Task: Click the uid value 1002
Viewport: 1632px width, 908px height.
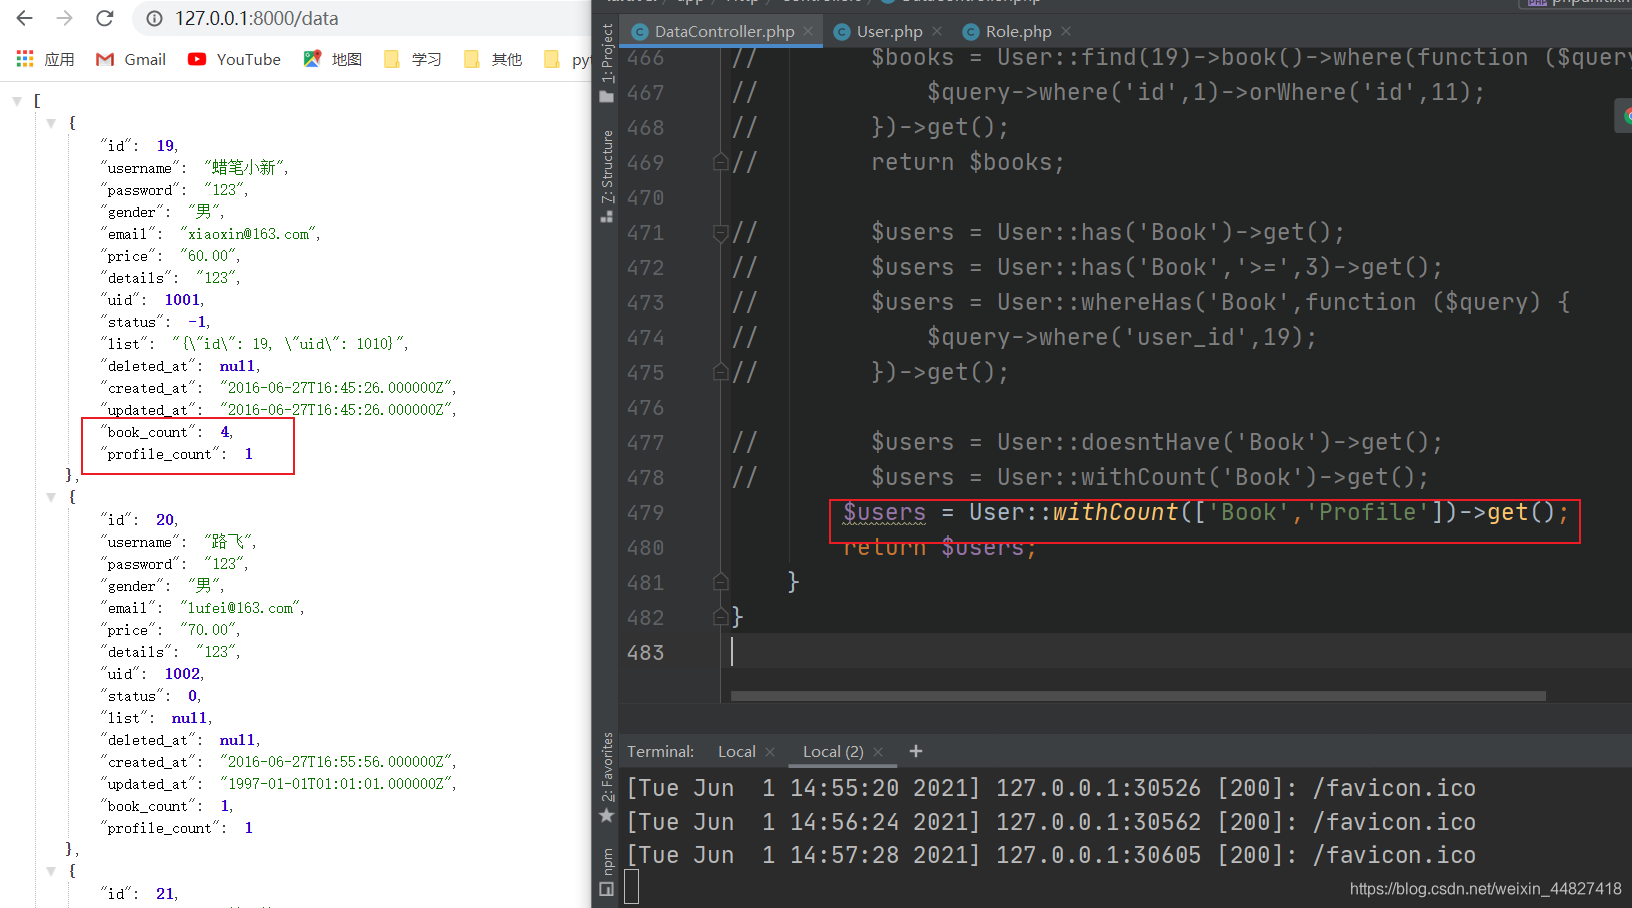Action: (x=183, y=674)
